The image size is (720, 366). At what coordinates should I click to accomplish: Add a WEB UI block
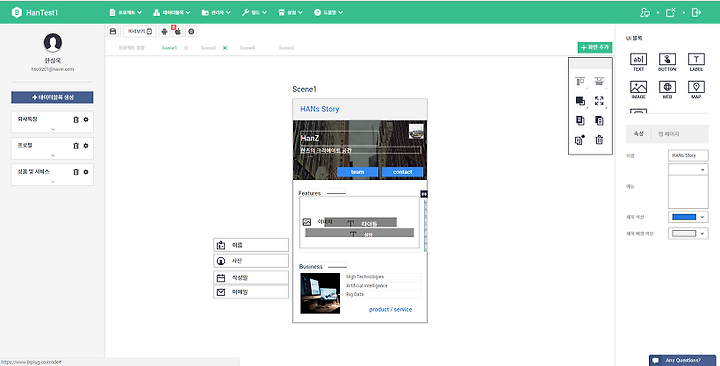667,90
